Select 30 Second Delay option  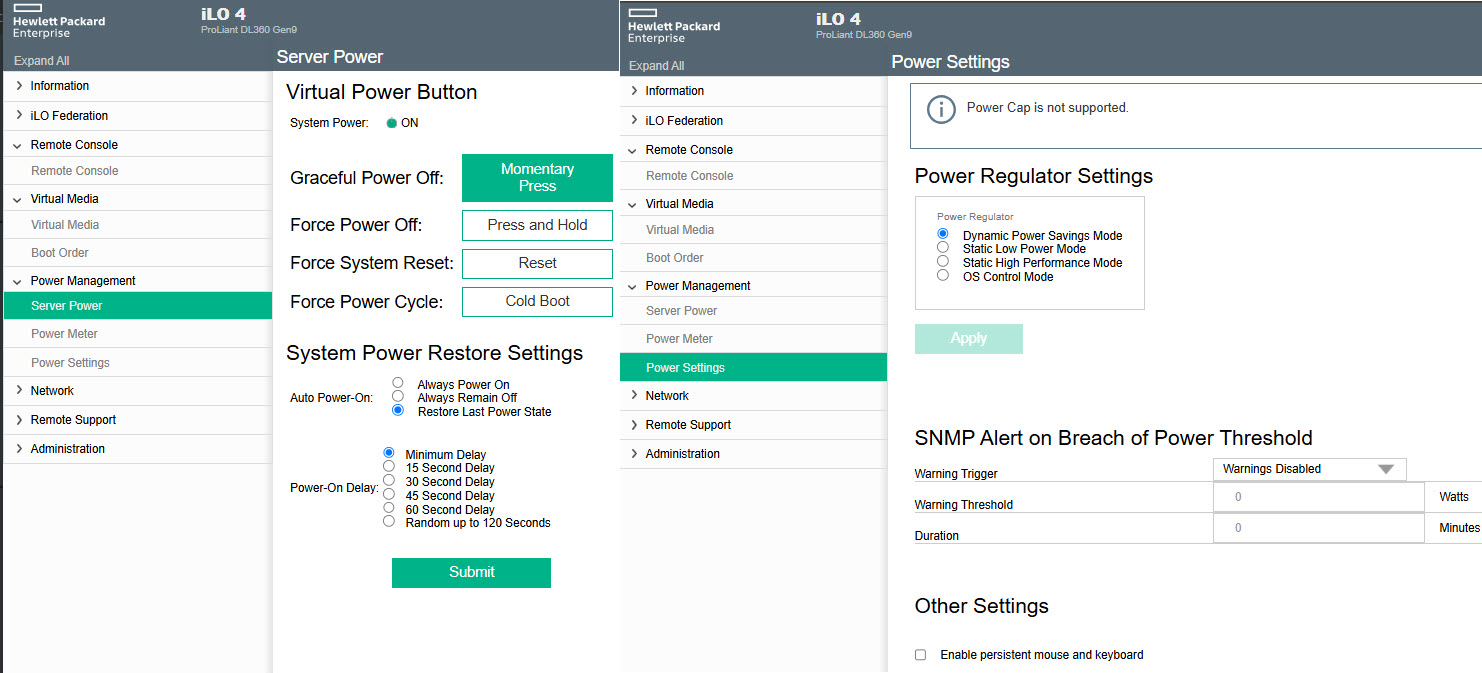[x=389, y=480]
